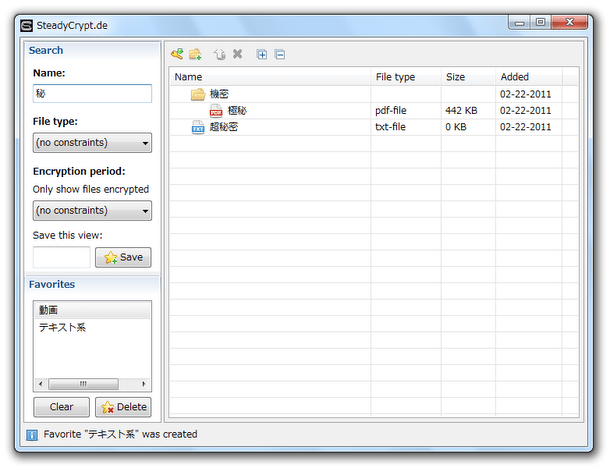The height and width of the screenshot is (468, 610).
Task: Click the Favorites list left scroll arrow
Action: pyautogui.click(x=41, y=384)
